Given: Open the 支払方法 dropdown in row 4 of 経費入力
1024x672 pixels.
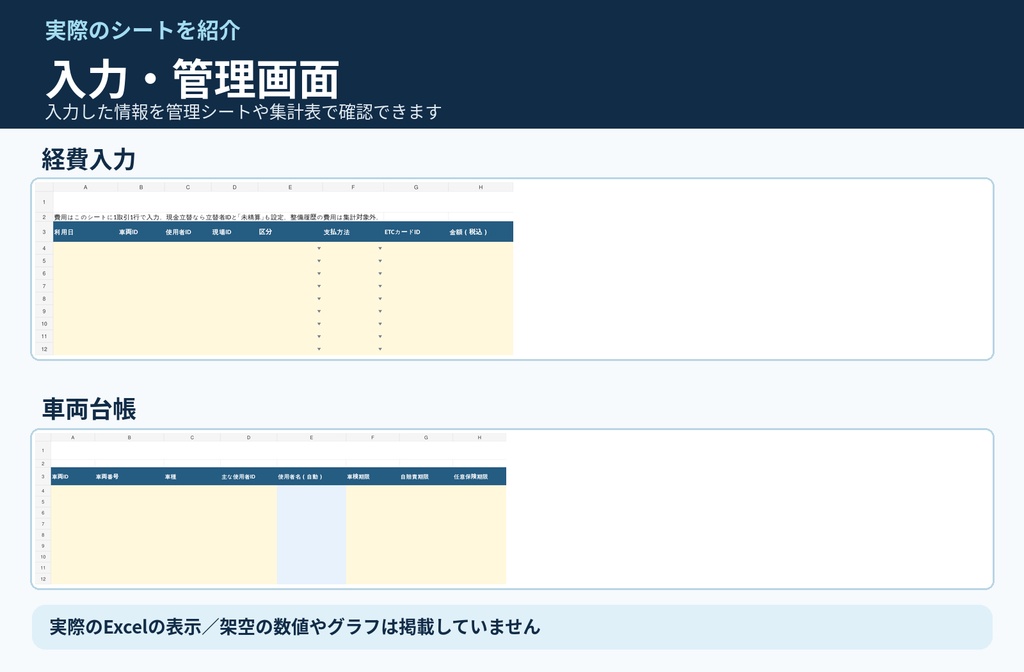Looking at the screenshot, I should pos(380,248).
